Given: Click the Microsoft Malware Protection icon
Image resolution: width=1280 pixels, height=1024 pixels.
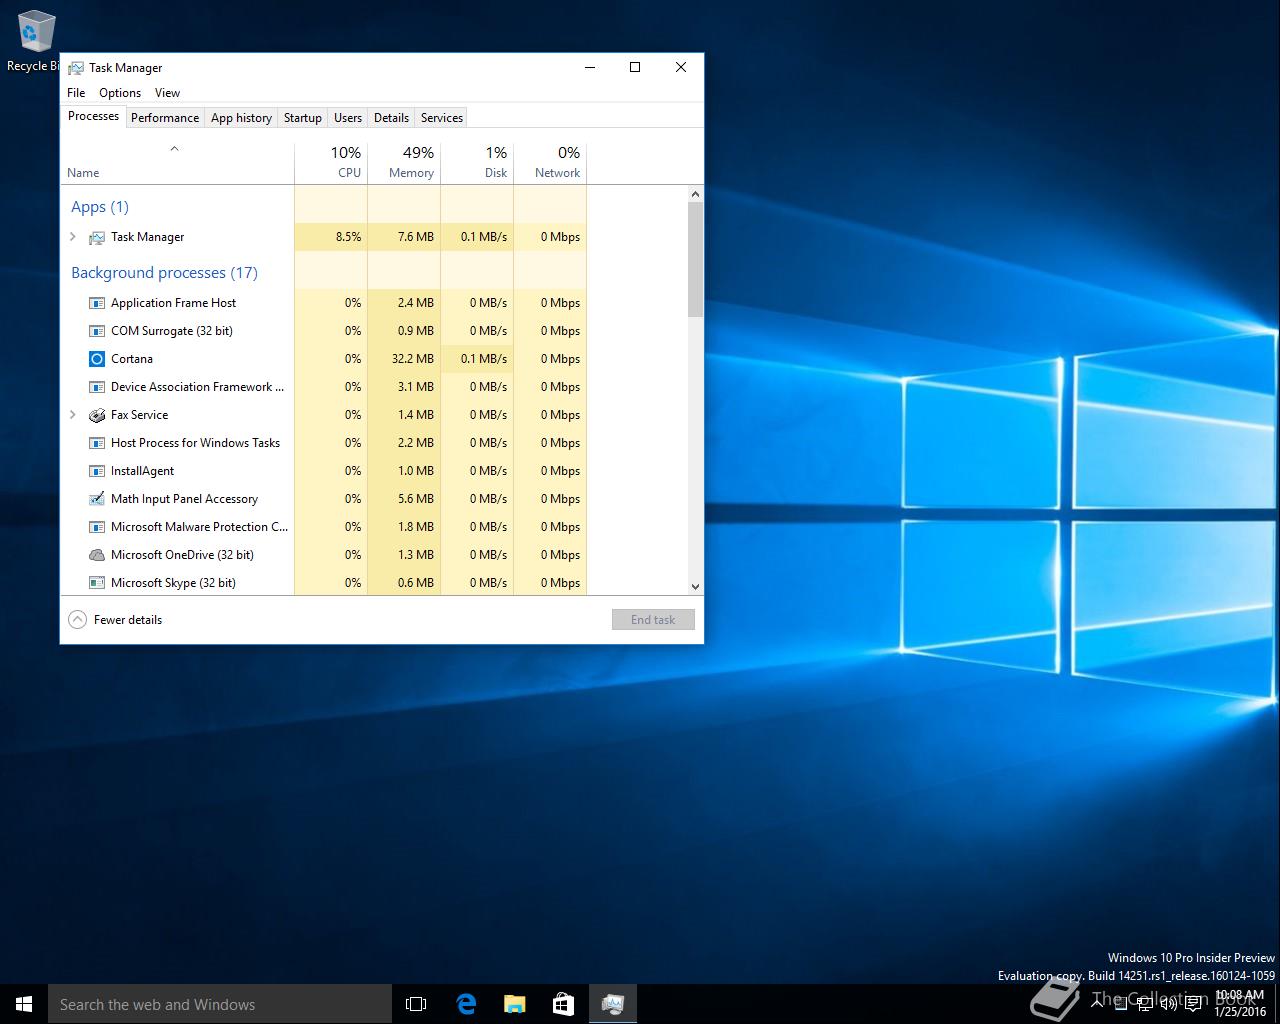Looking at the screenshot, I should pos(97,527).
